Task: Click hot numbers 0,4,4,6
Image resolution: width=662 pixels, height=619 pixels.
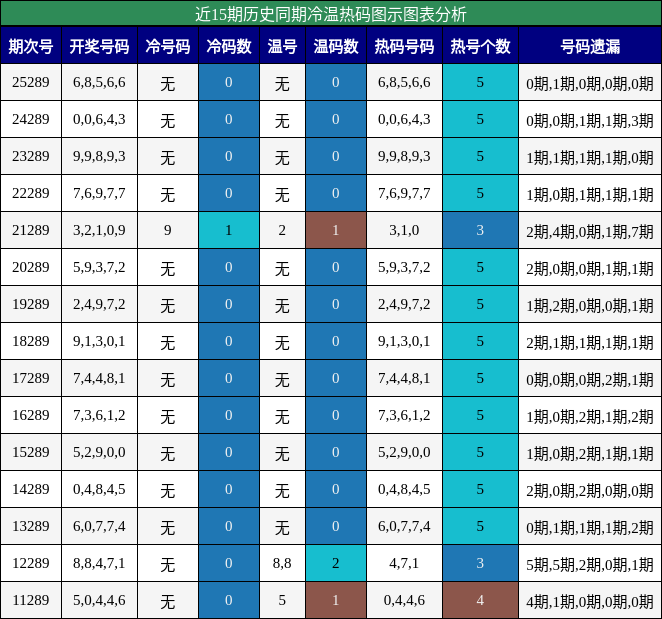Action: (404, 600)
